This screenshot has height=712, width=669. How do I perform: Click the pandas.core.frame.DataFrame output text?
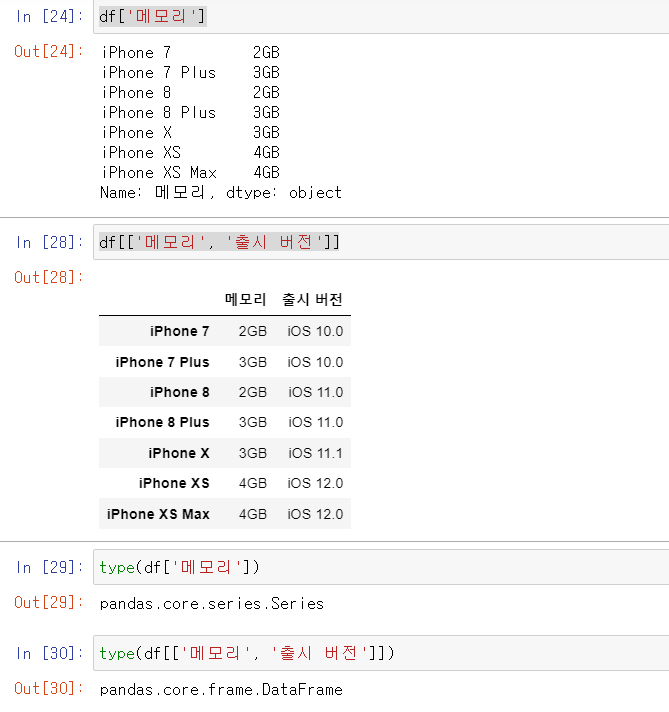click(x=221, y=689)
